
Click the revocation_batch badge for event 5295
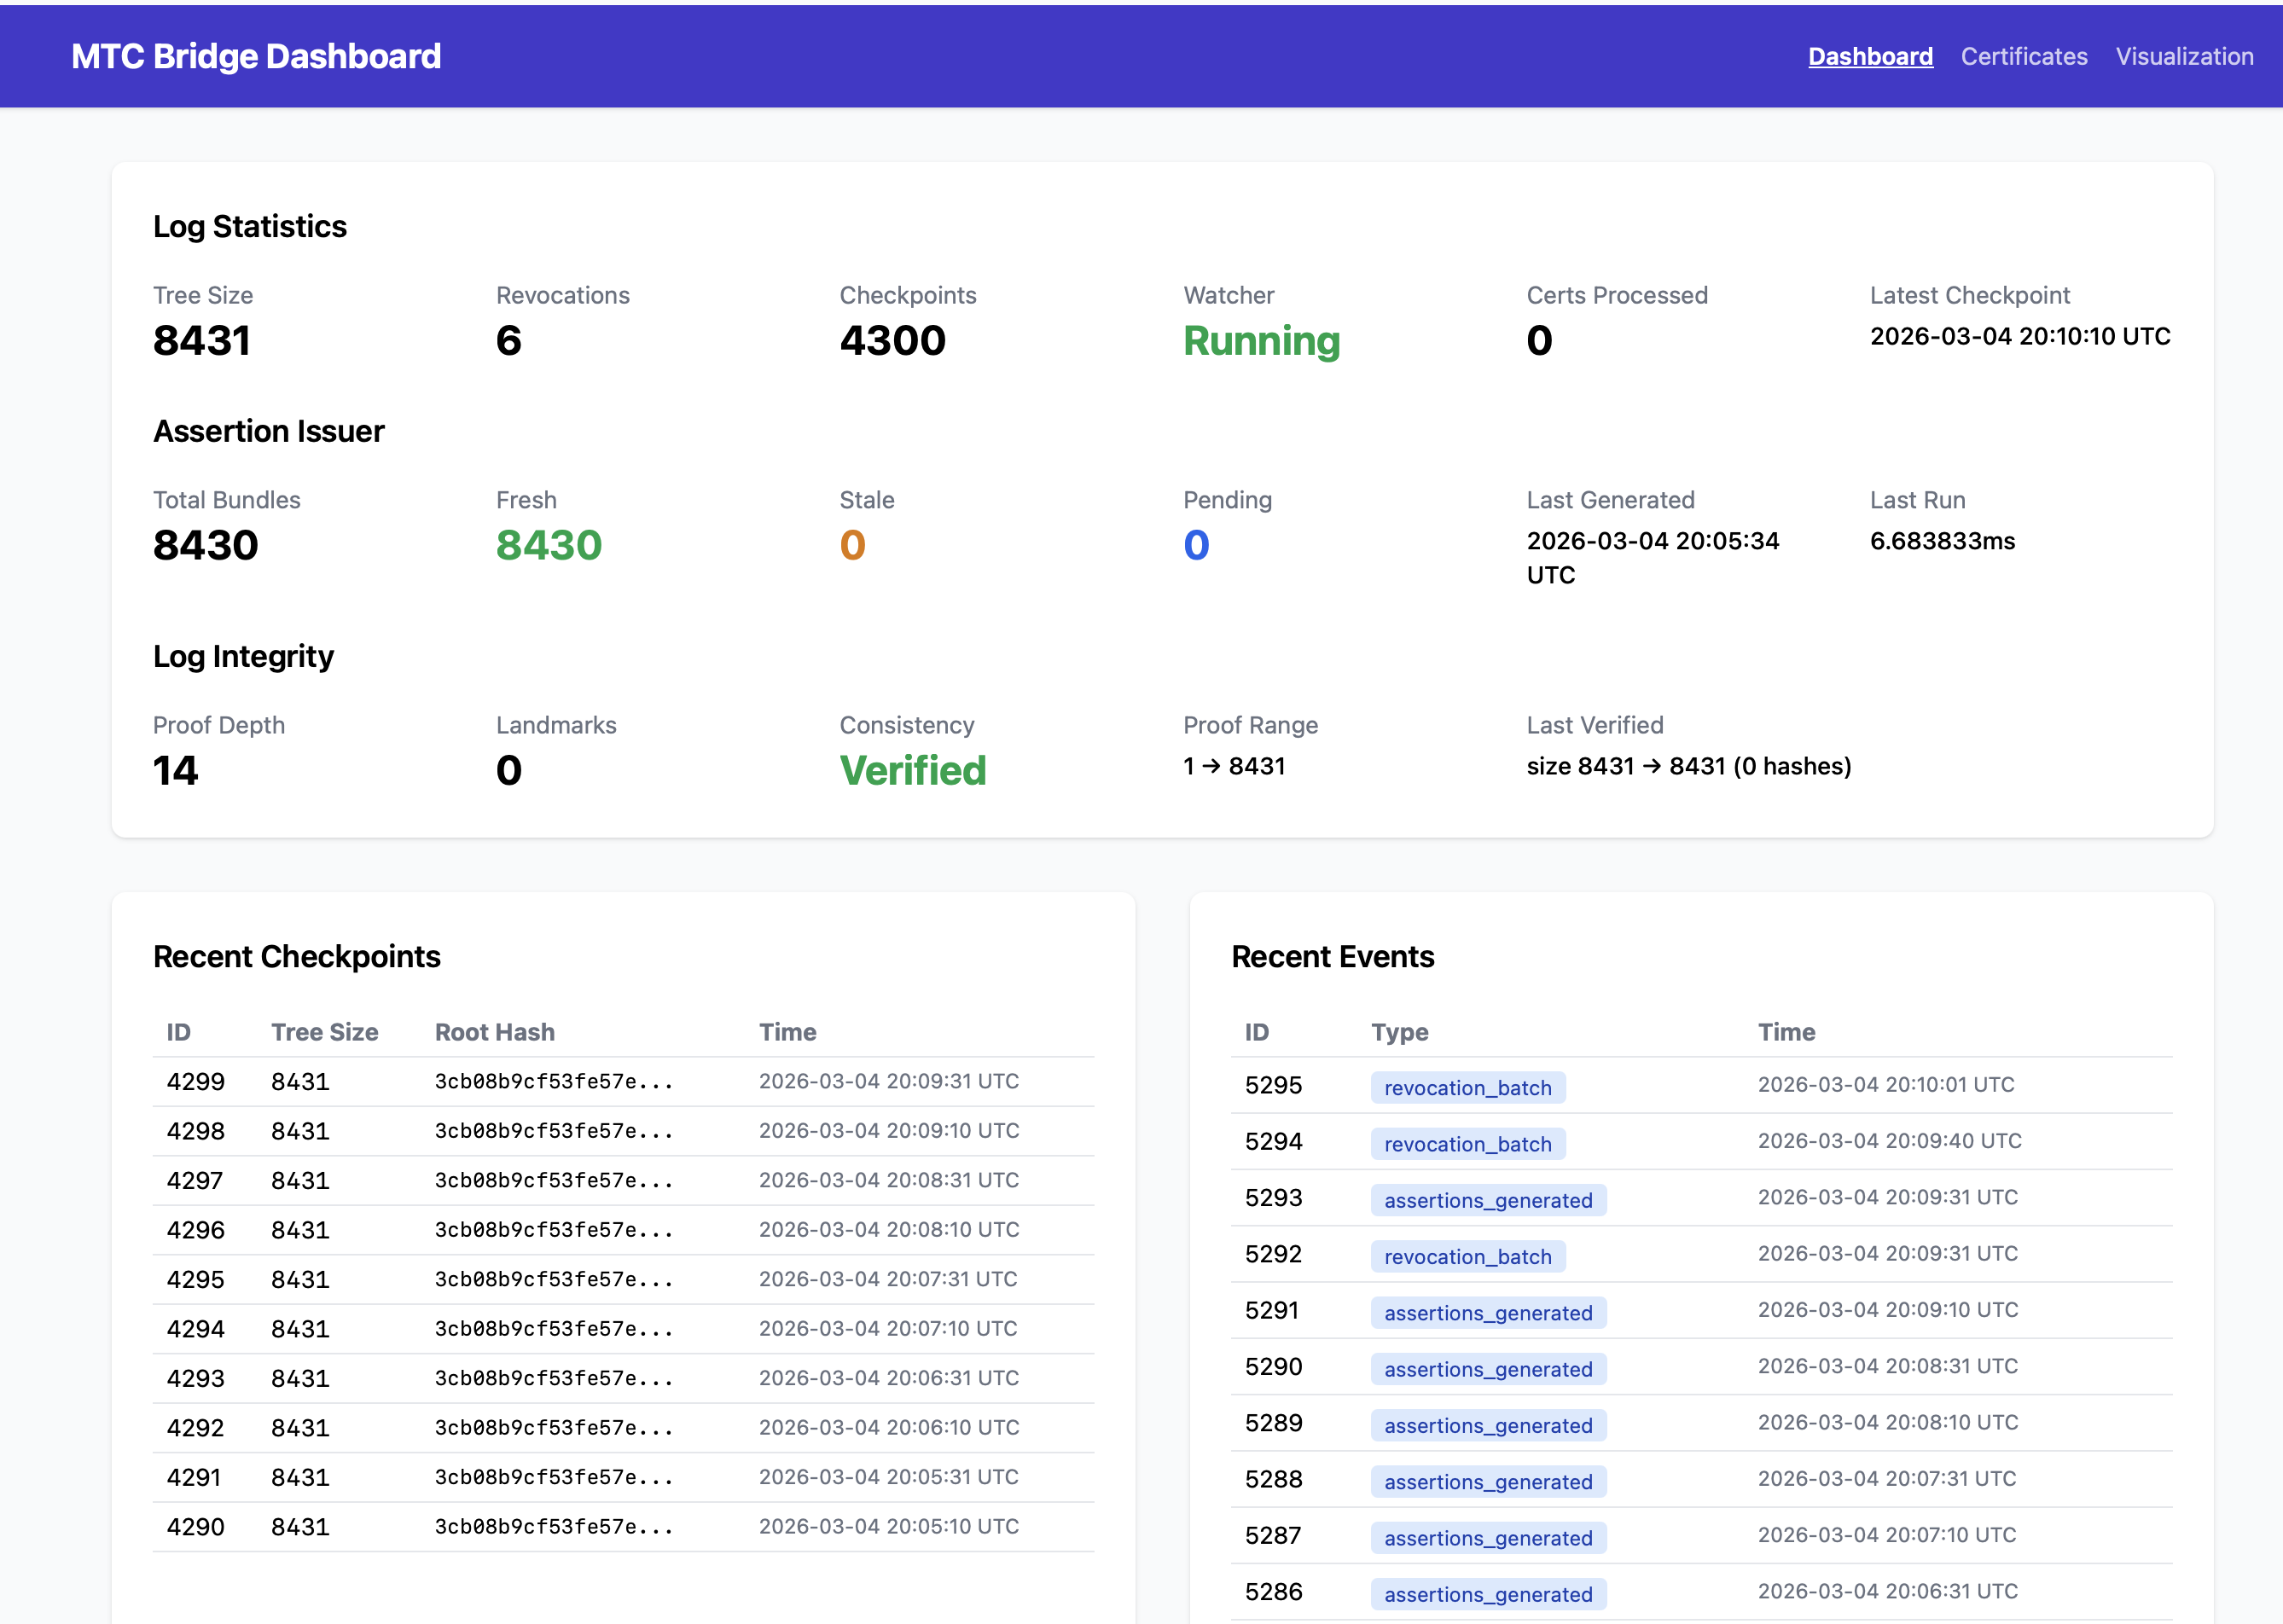tap(1467, 1087)
